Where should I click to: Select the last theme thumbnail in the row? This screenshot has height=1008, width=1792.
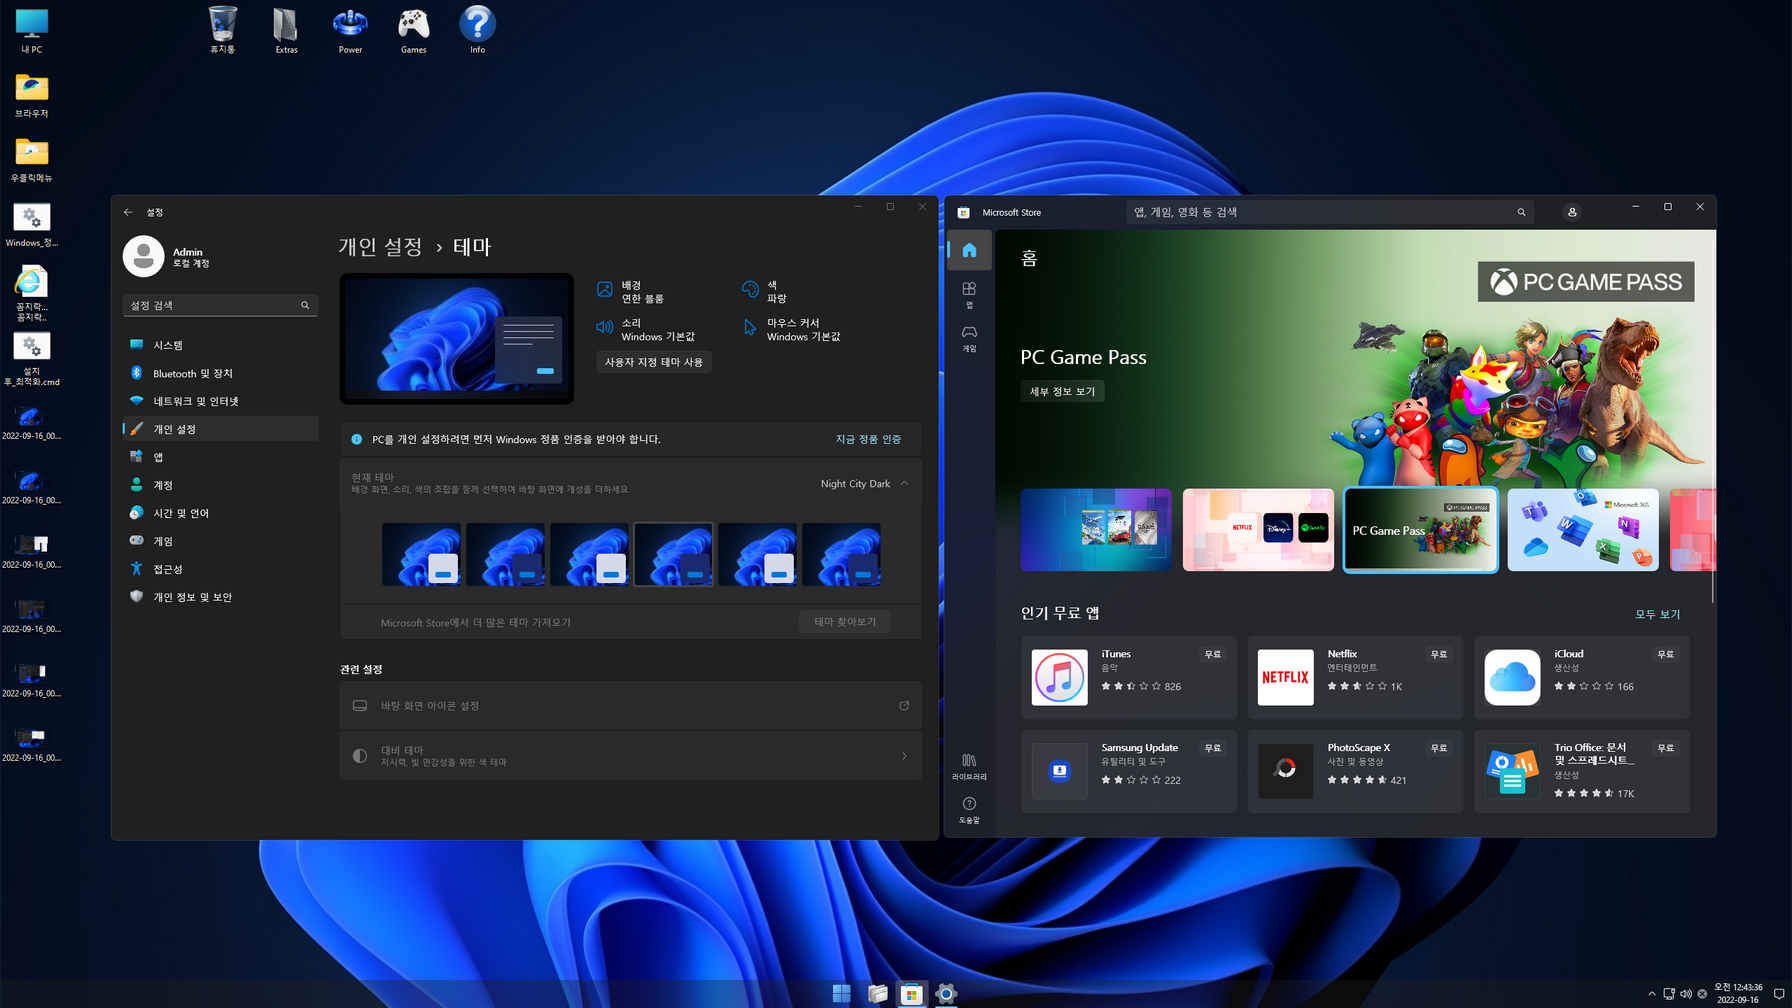tap(841, 554)
